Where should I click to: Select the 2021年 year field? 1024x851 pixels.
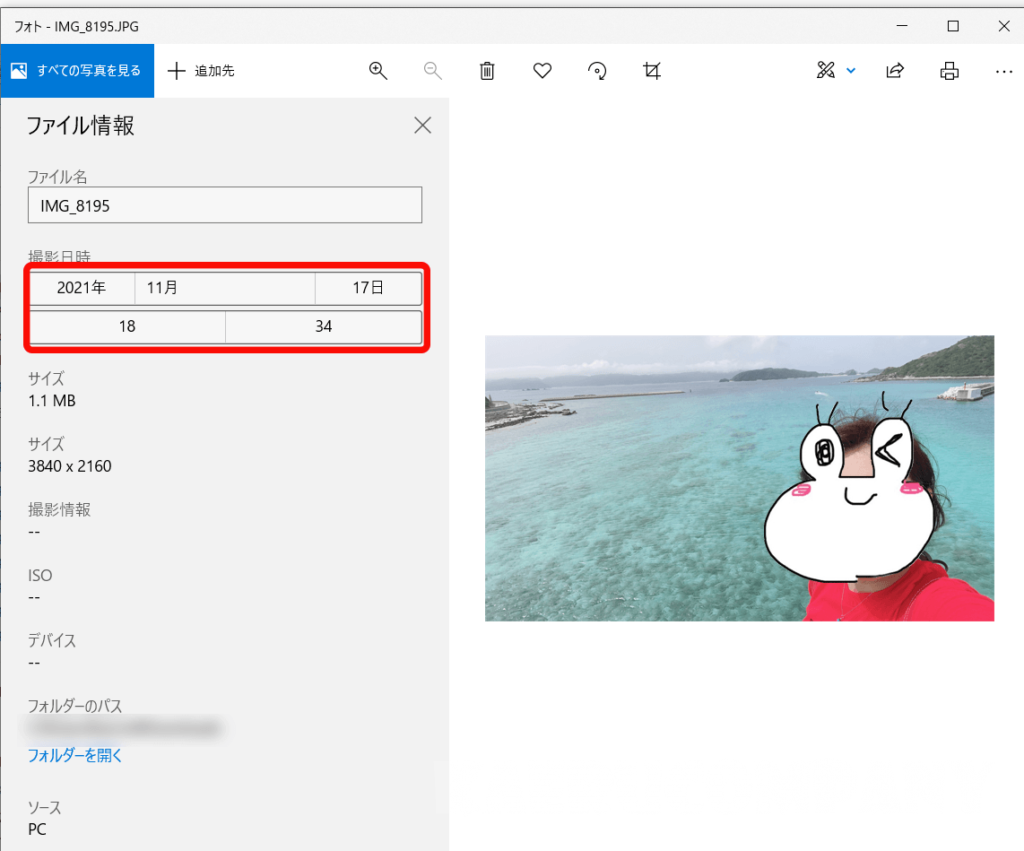pos(82,288)
